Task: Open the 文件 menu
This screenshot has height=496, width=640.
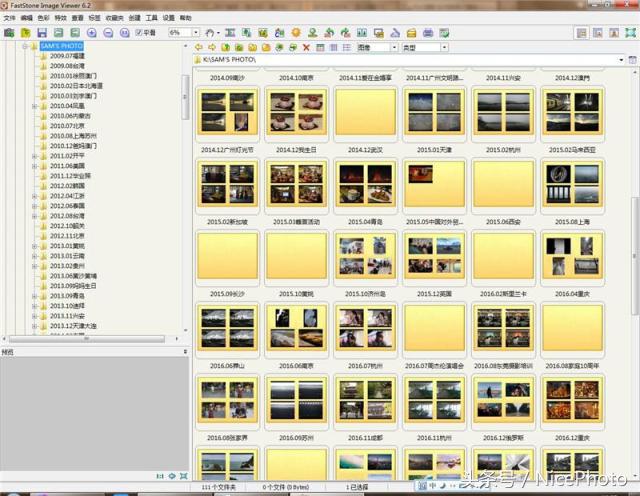Action: point(9,18)
